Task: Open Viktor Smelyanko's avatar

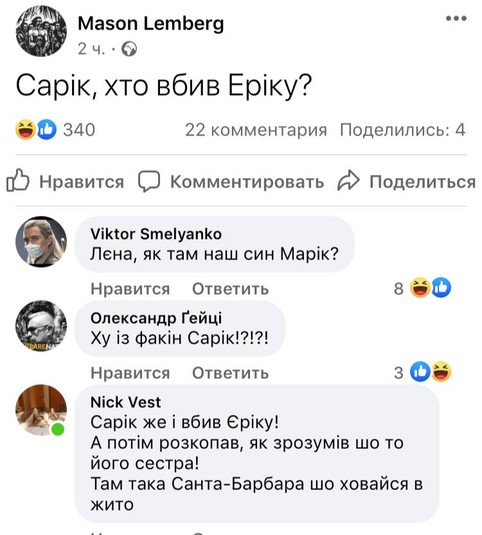Action: (41, 242)
